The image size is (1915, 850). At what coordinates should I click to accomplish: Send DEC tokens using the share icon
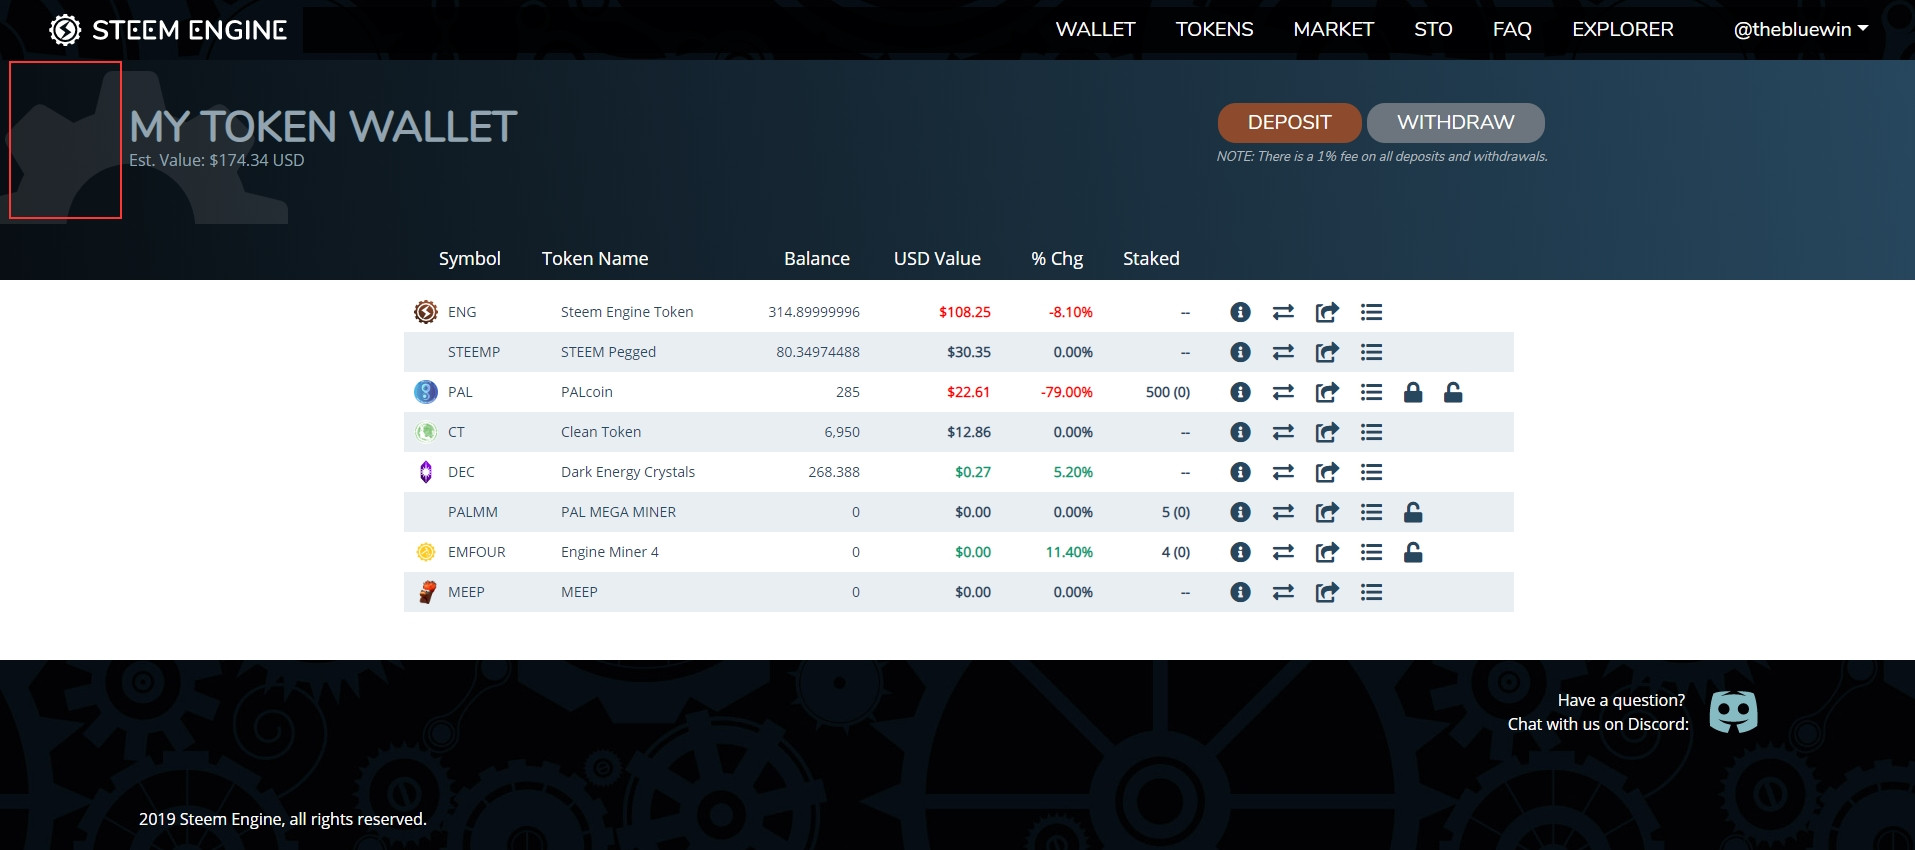[1327, 472]
